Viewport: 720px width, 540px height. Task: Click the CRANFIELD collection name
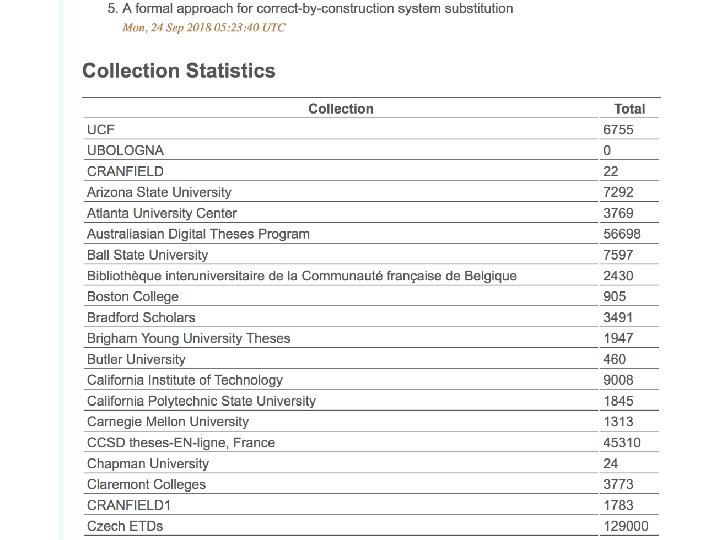pos(125,171)
